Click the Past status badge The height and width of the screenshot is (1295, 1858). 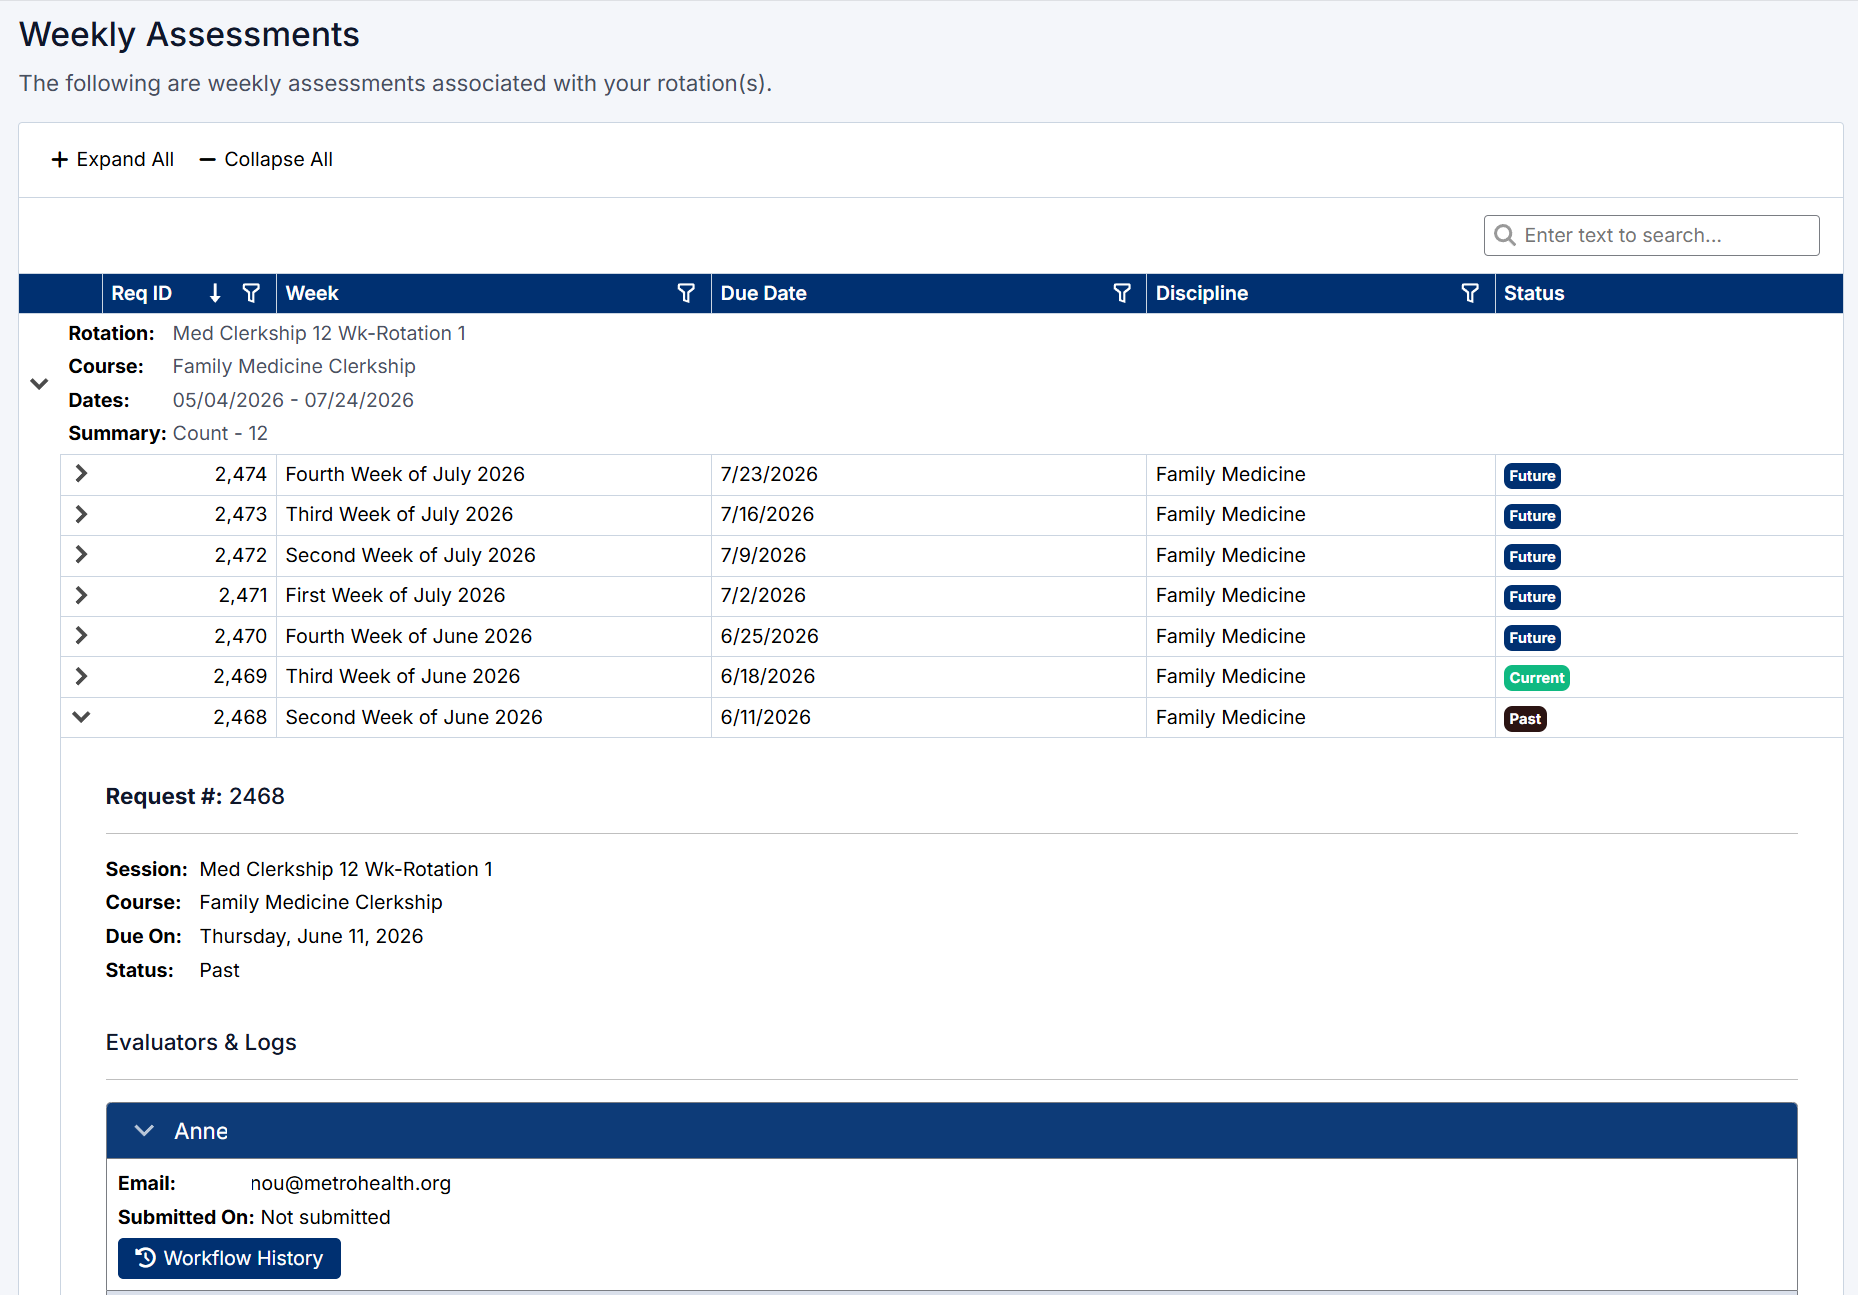point(1525,719)
